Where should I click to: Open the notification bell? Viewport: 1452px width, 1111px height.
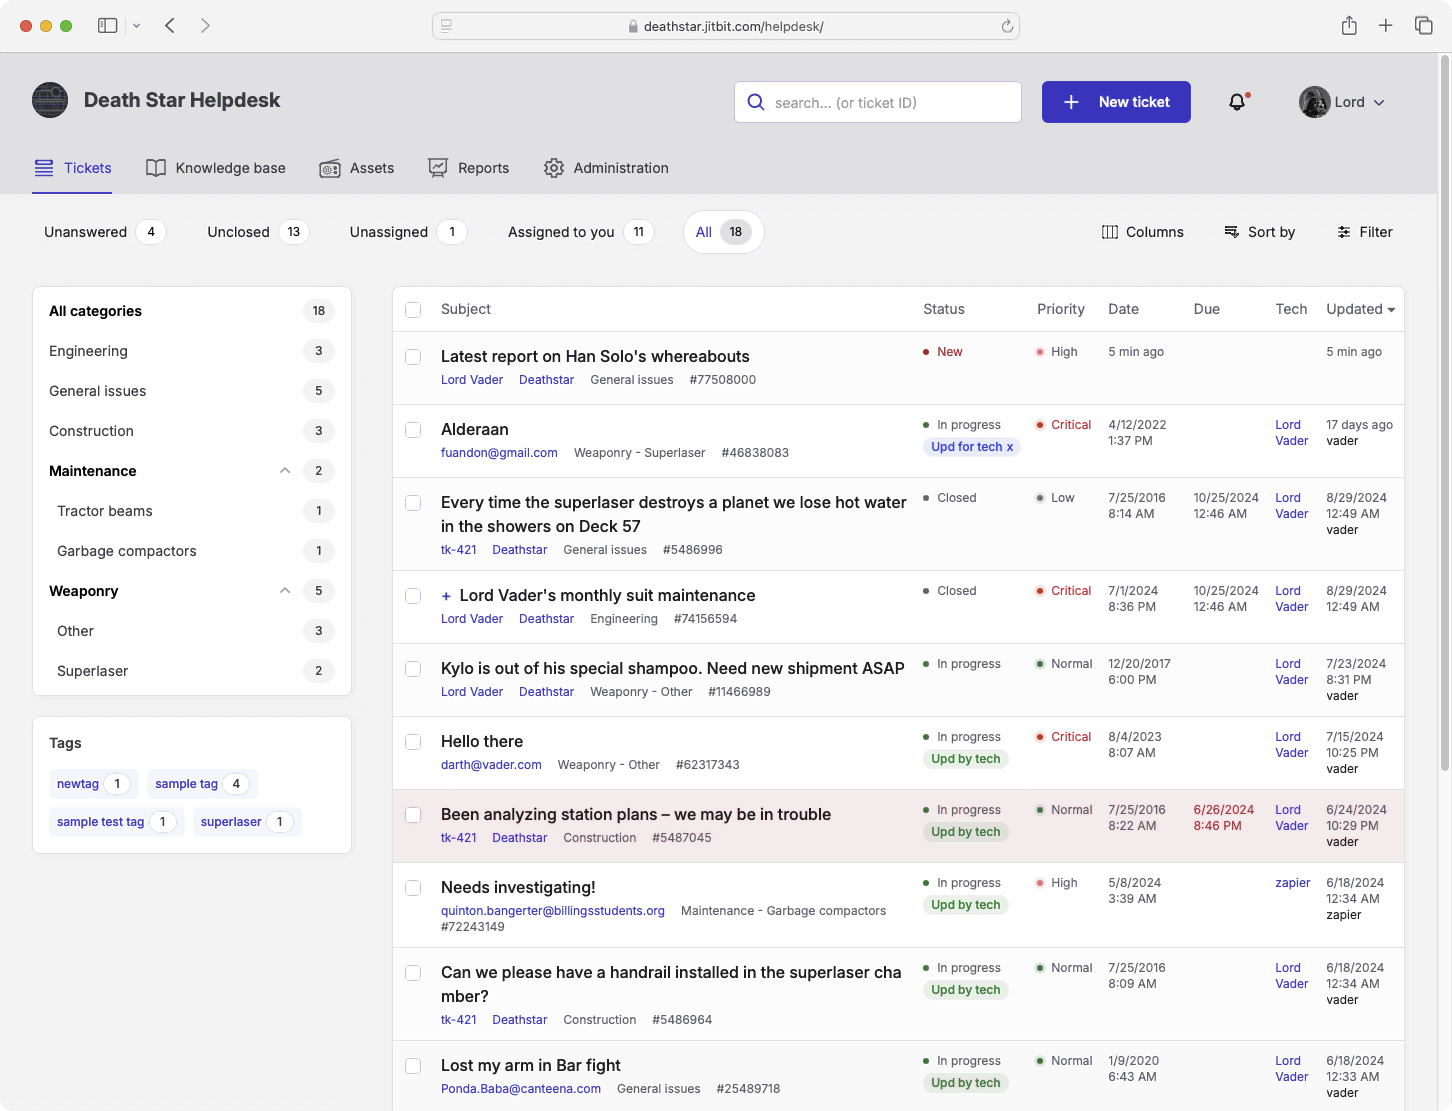tap(1236, 101)
